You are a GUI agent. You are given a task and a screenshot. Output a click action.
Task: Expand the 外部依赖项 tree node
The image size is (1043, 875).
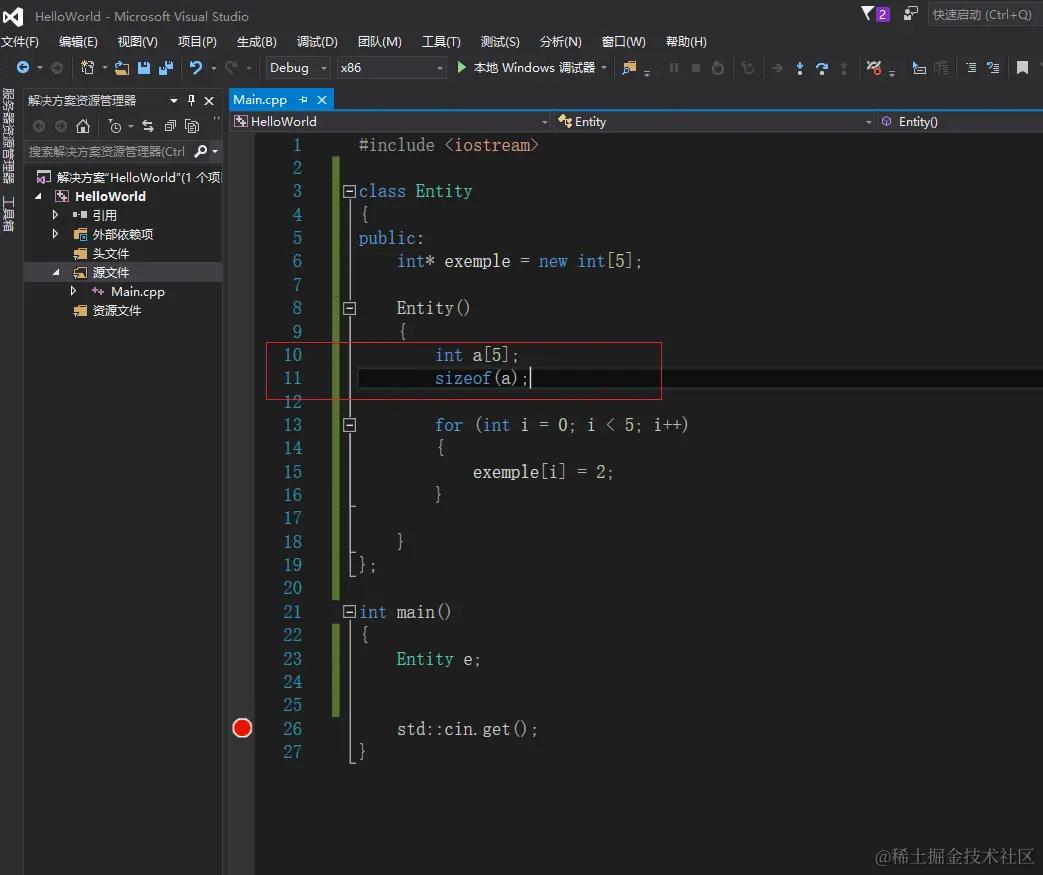tap(55, 234)
